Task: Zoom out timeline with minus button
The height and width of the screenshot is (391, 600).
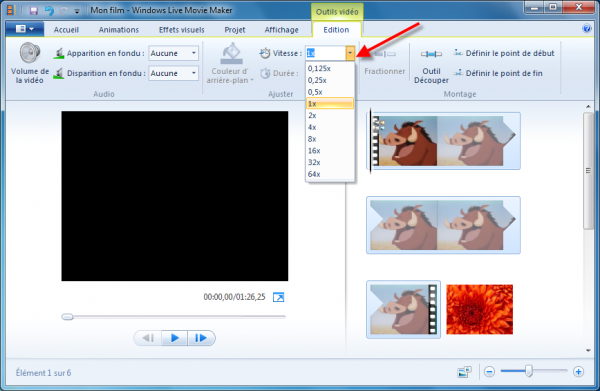Action: tap(489, 371)
